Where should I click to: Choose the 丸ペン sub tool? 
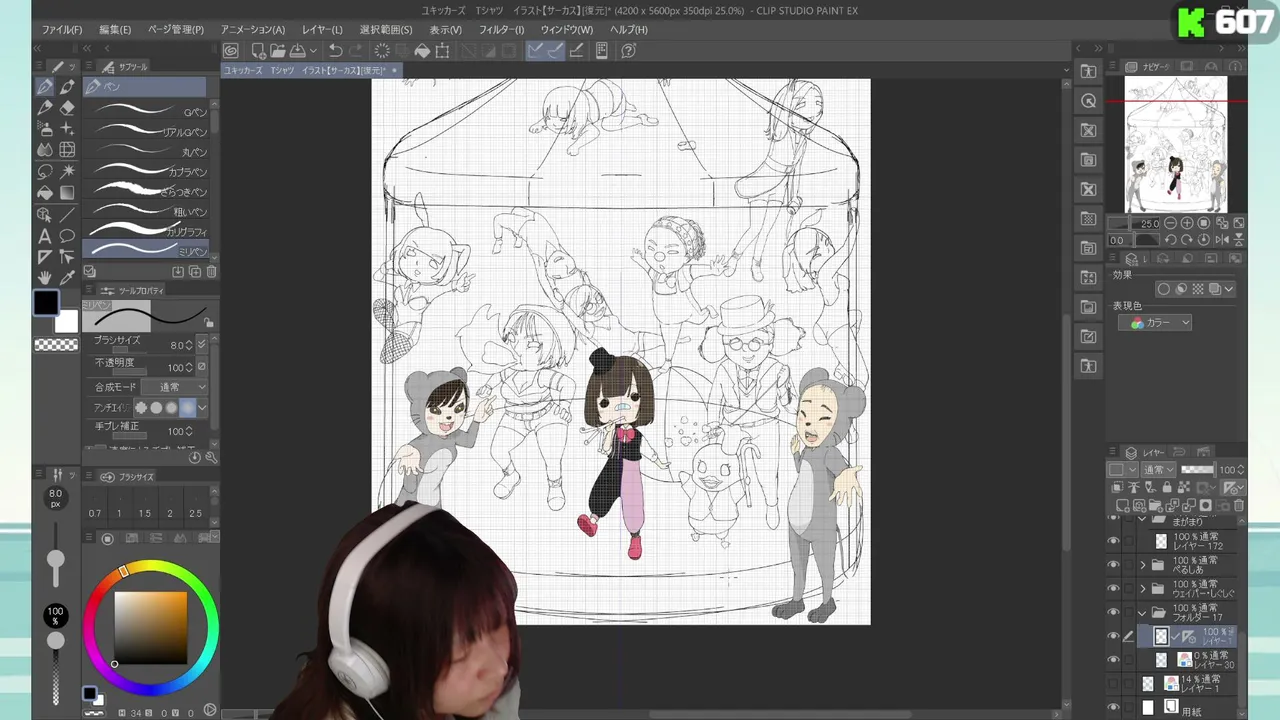click(x=148, y=151)
